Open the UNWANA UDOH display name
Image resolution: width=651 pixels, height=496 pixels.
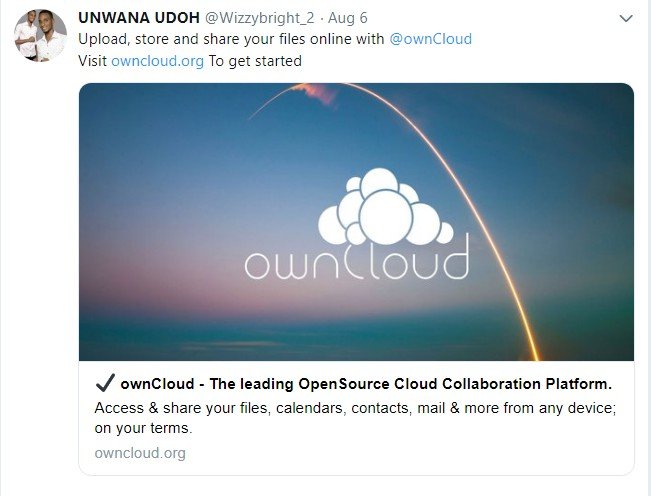pyautogui.click(x=139, y=18)
